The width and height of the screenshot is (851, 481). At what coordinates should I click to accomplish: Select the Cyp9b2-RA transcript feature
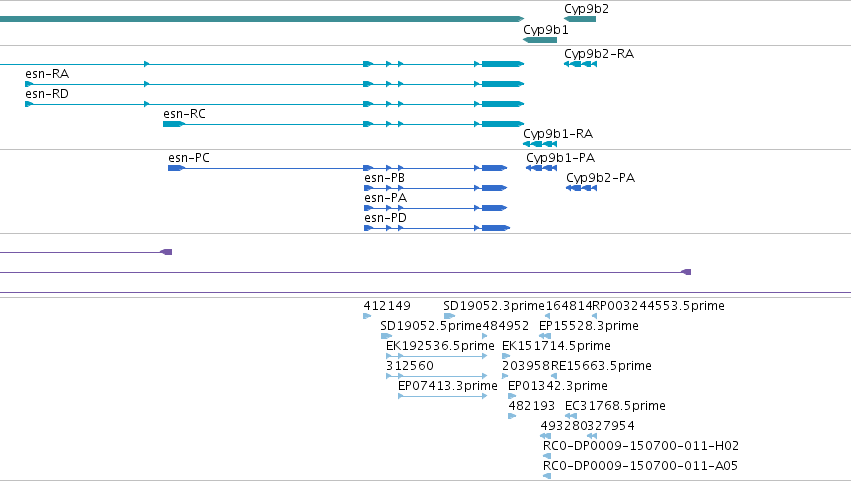pos(580,64)
